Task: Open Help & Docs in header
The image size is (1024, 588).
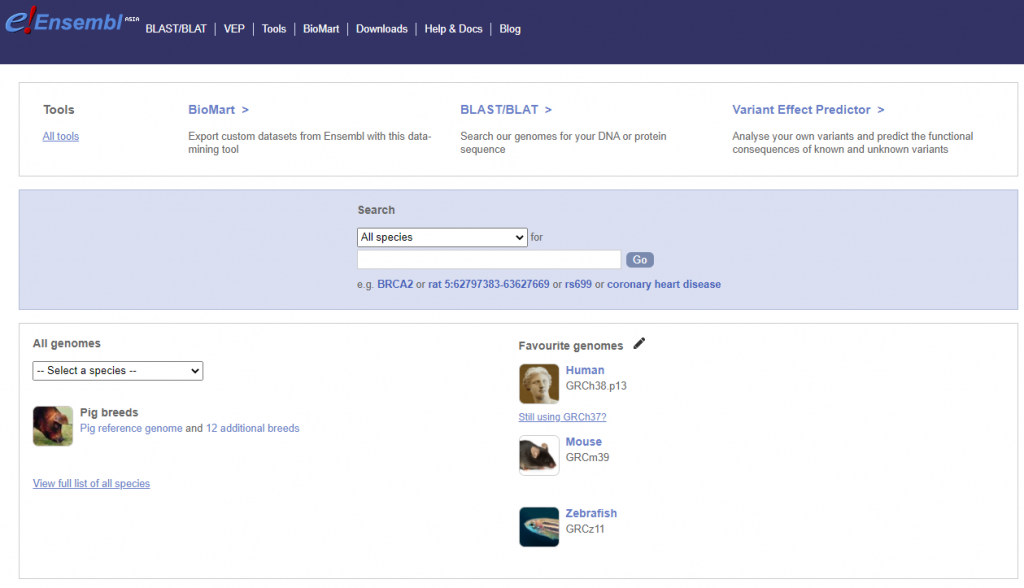Action: coord(453,29)
